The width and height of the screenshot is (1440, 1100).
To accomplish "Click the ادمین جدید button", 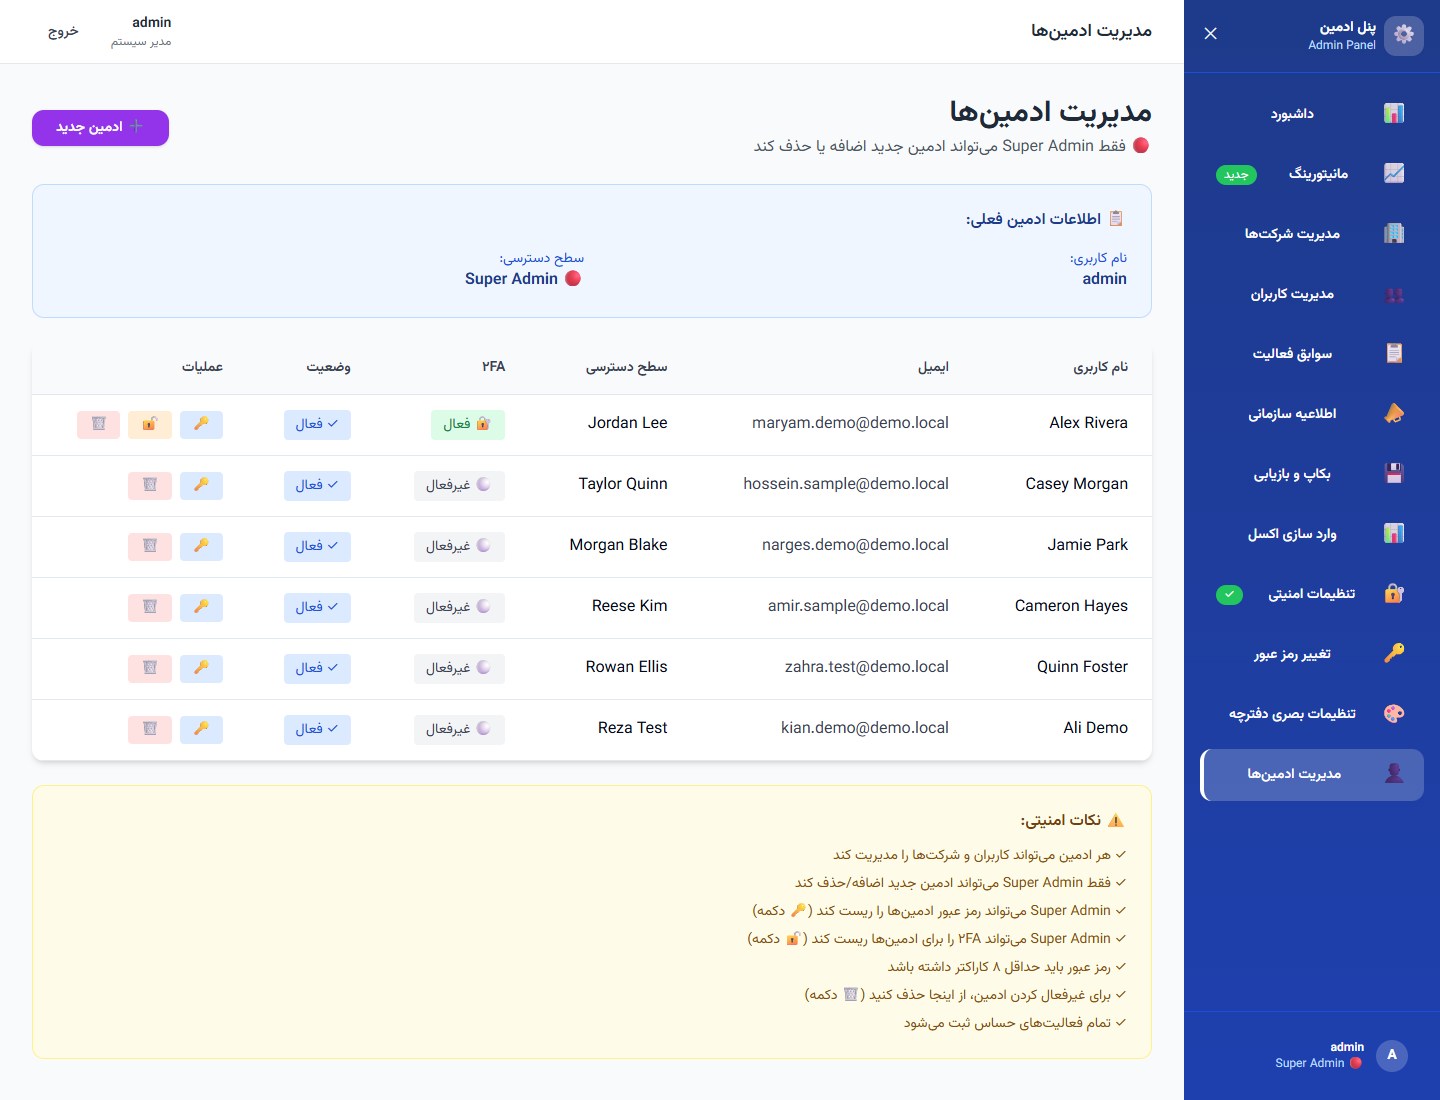I will pyautogui.click(x=100, y=128).
